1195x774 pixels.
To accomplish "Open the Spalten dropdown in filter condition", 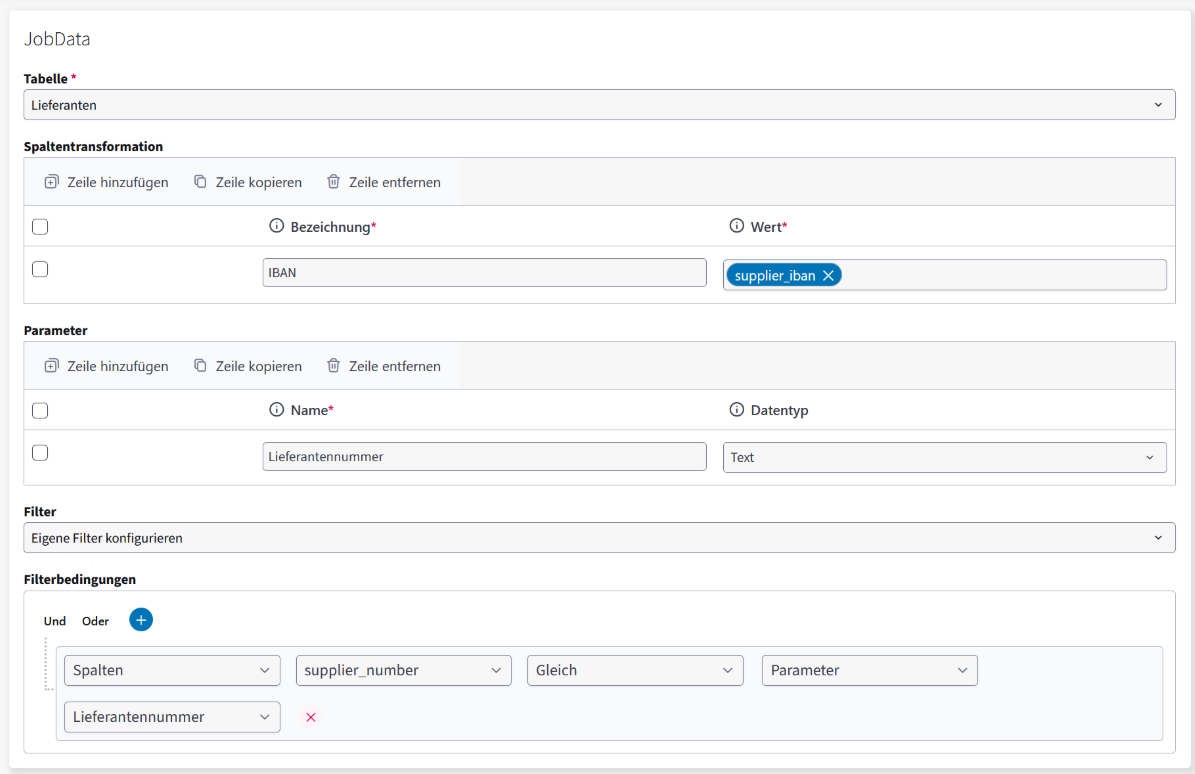I will click(172, 670).
